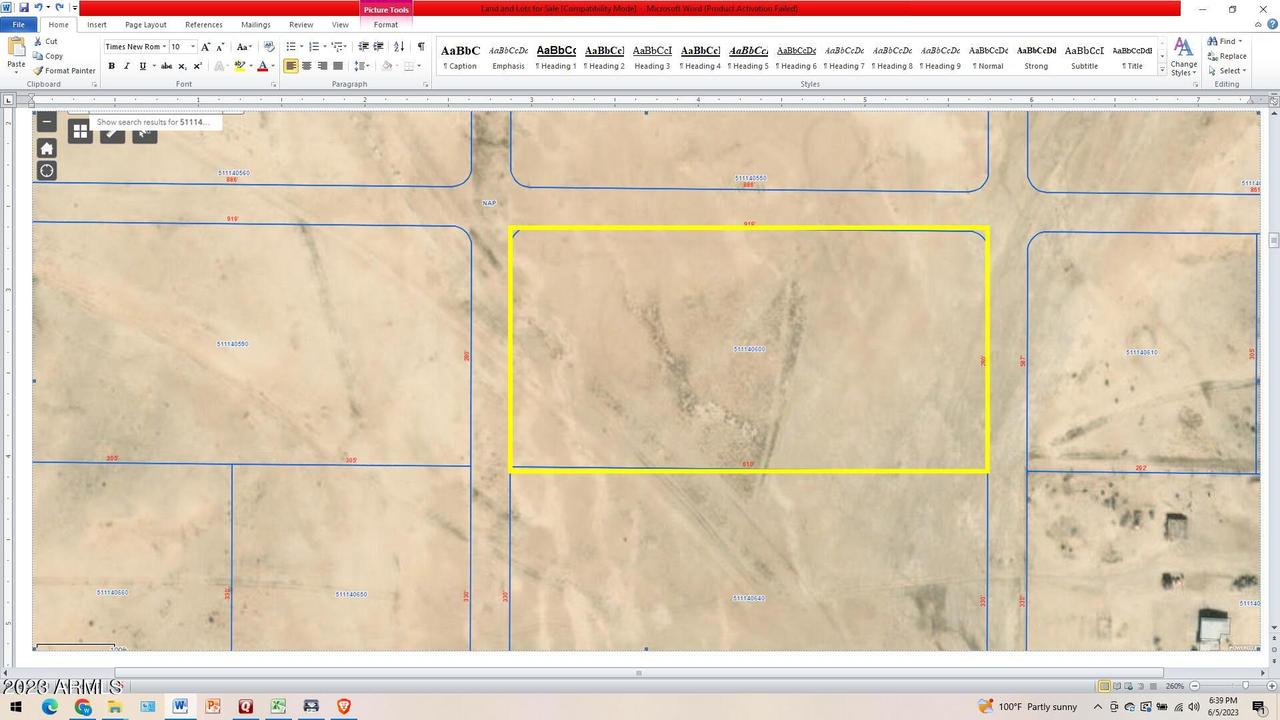Open the Mailings tab
The height and width of the screenshot is (720, 1280).
pos(255,25)
